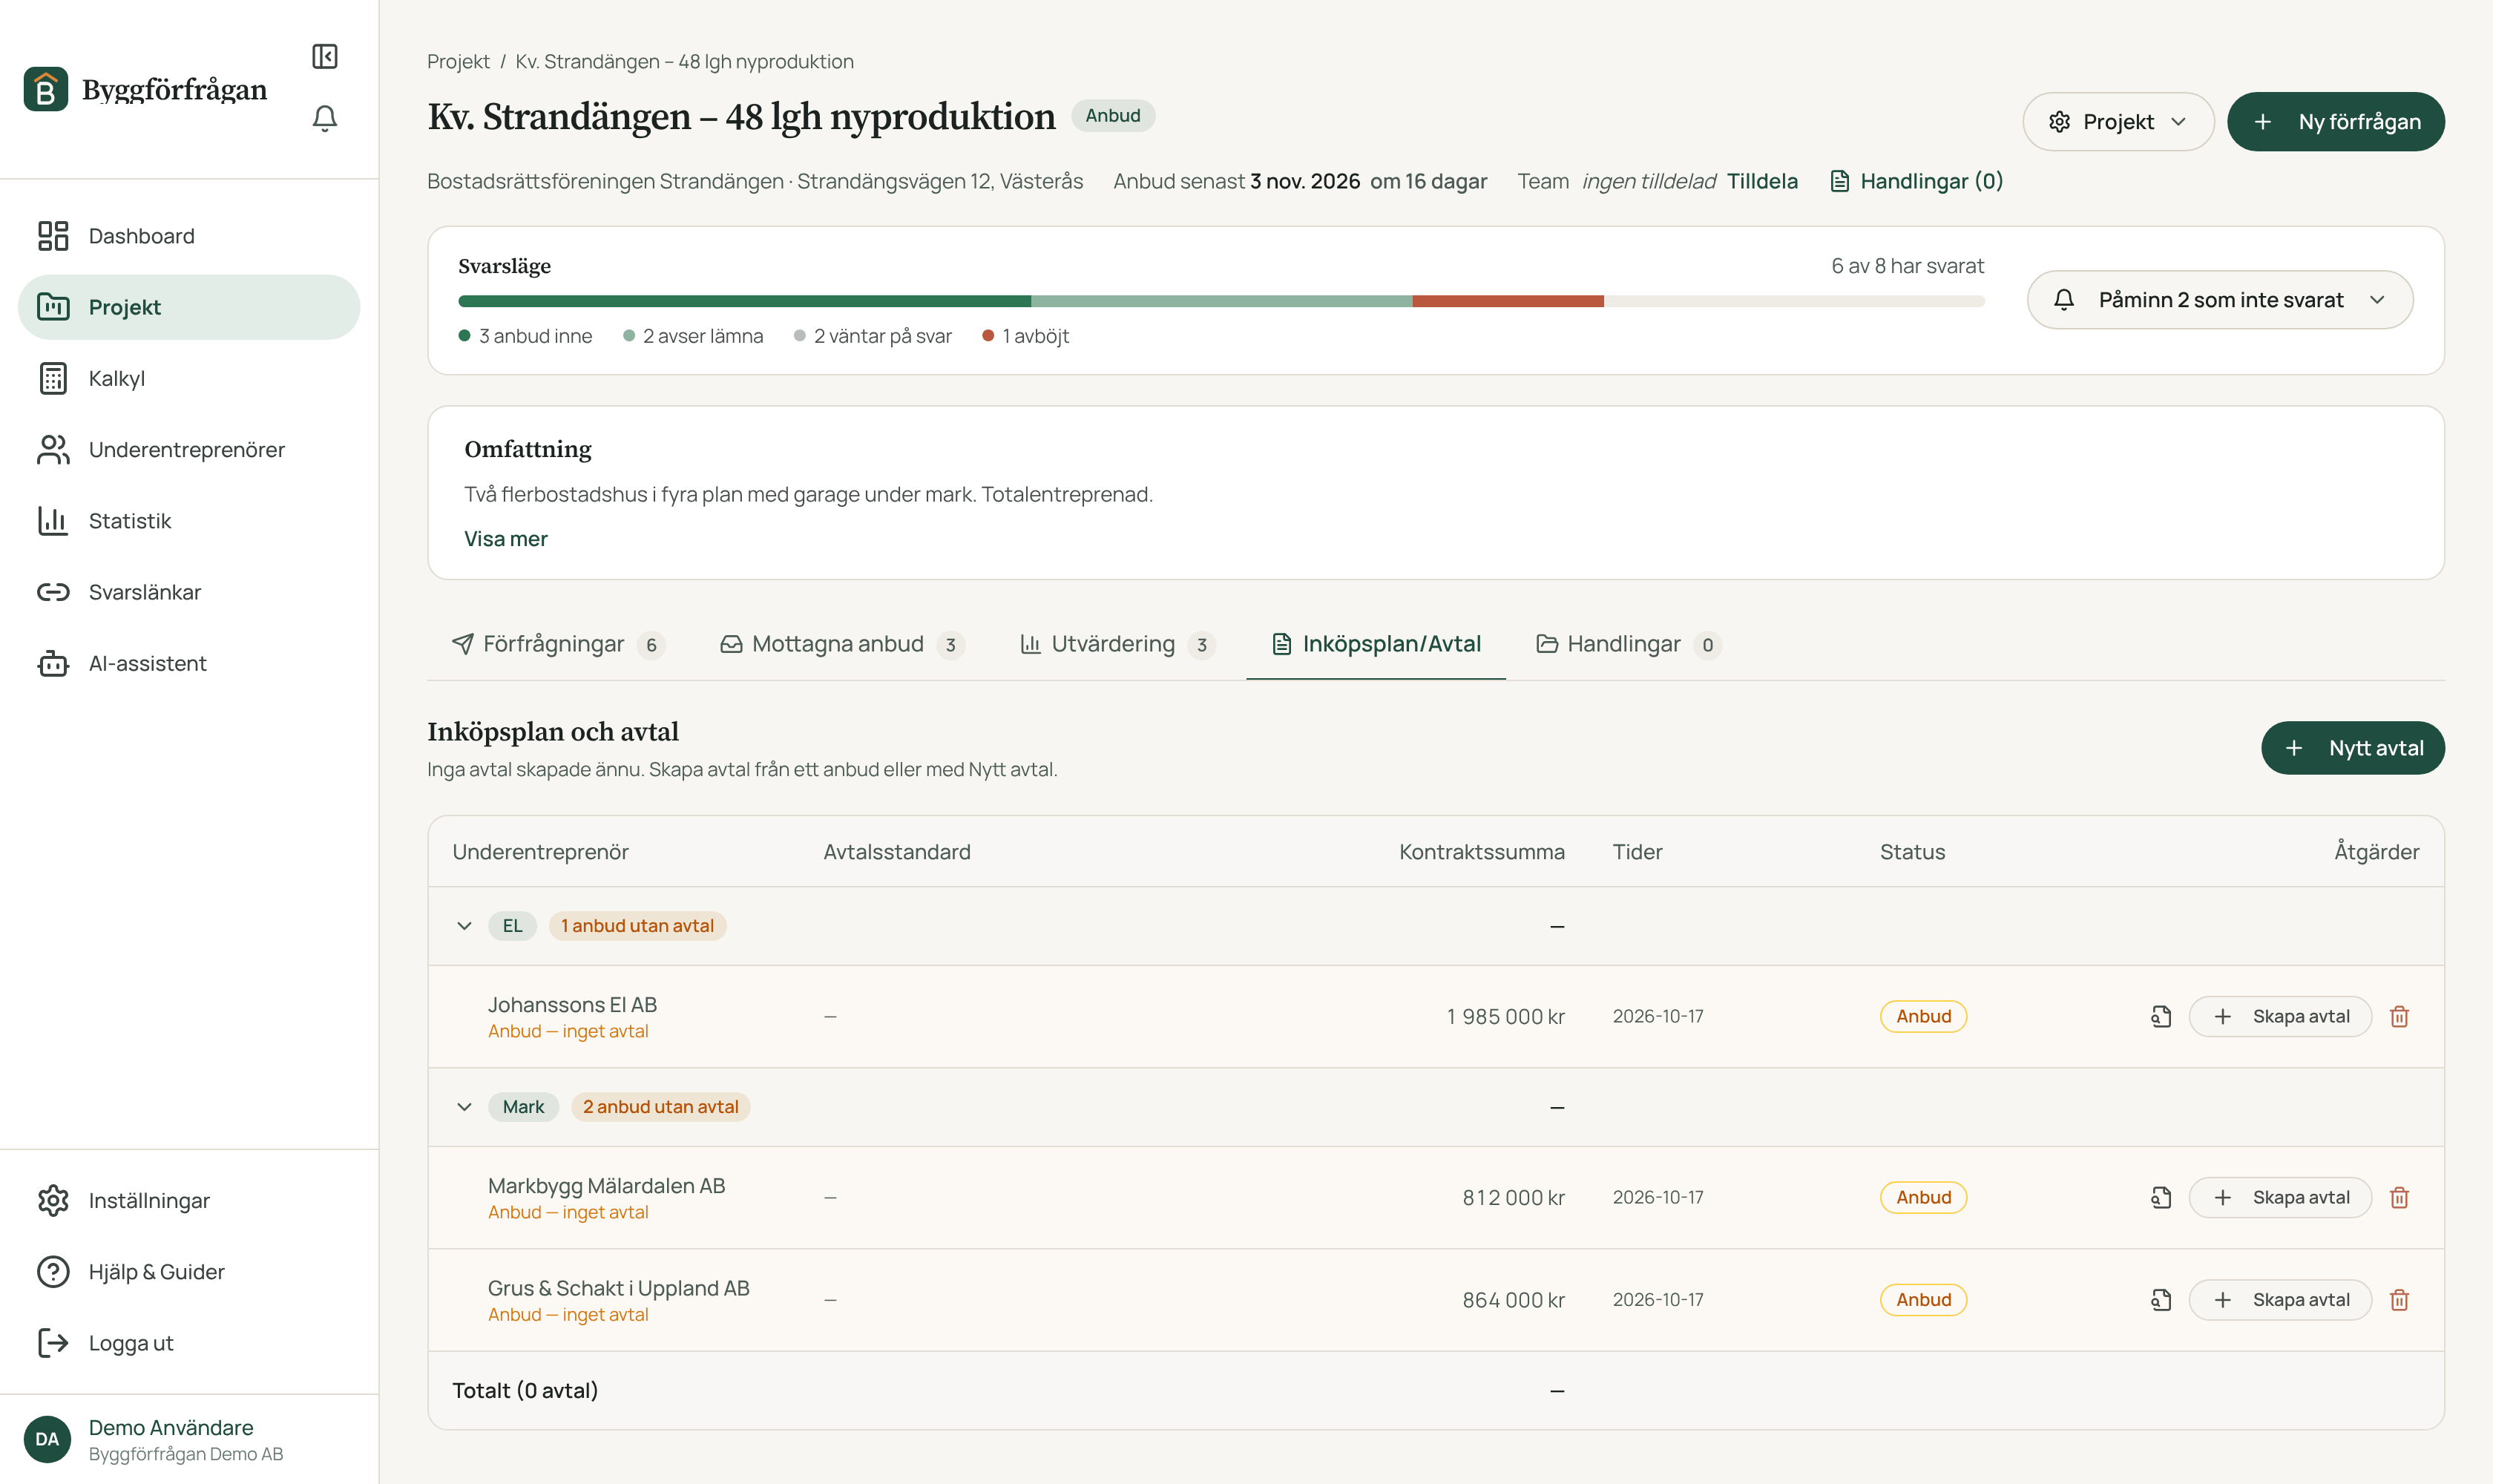Open the Projekt settings dropdown
2493x1484 pixels.
pos(2118,122)
